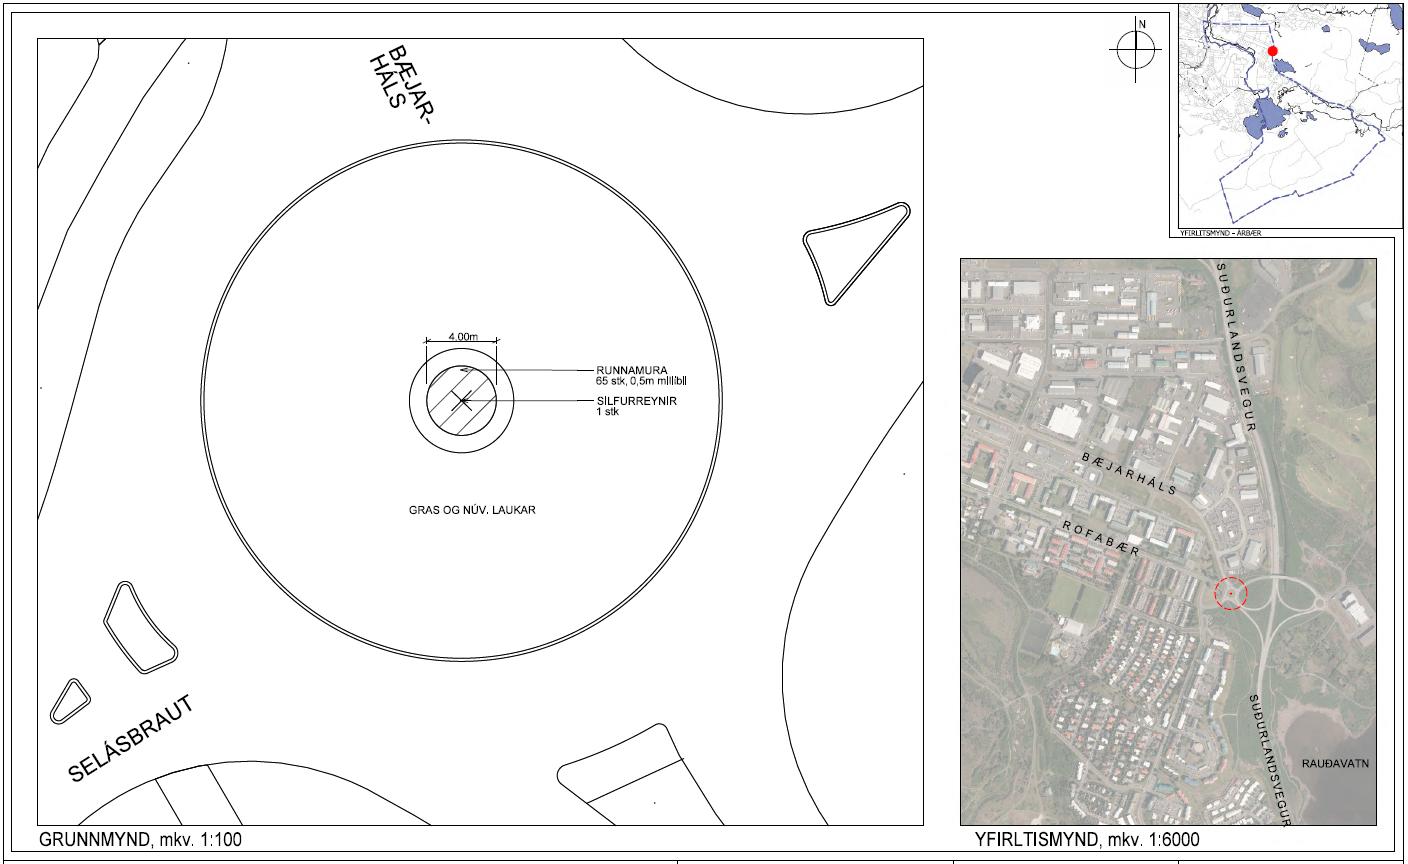This screenshot has width=1408, height=864.
Task: Click the cross marker at roundabout center
Action: [461, 400]
